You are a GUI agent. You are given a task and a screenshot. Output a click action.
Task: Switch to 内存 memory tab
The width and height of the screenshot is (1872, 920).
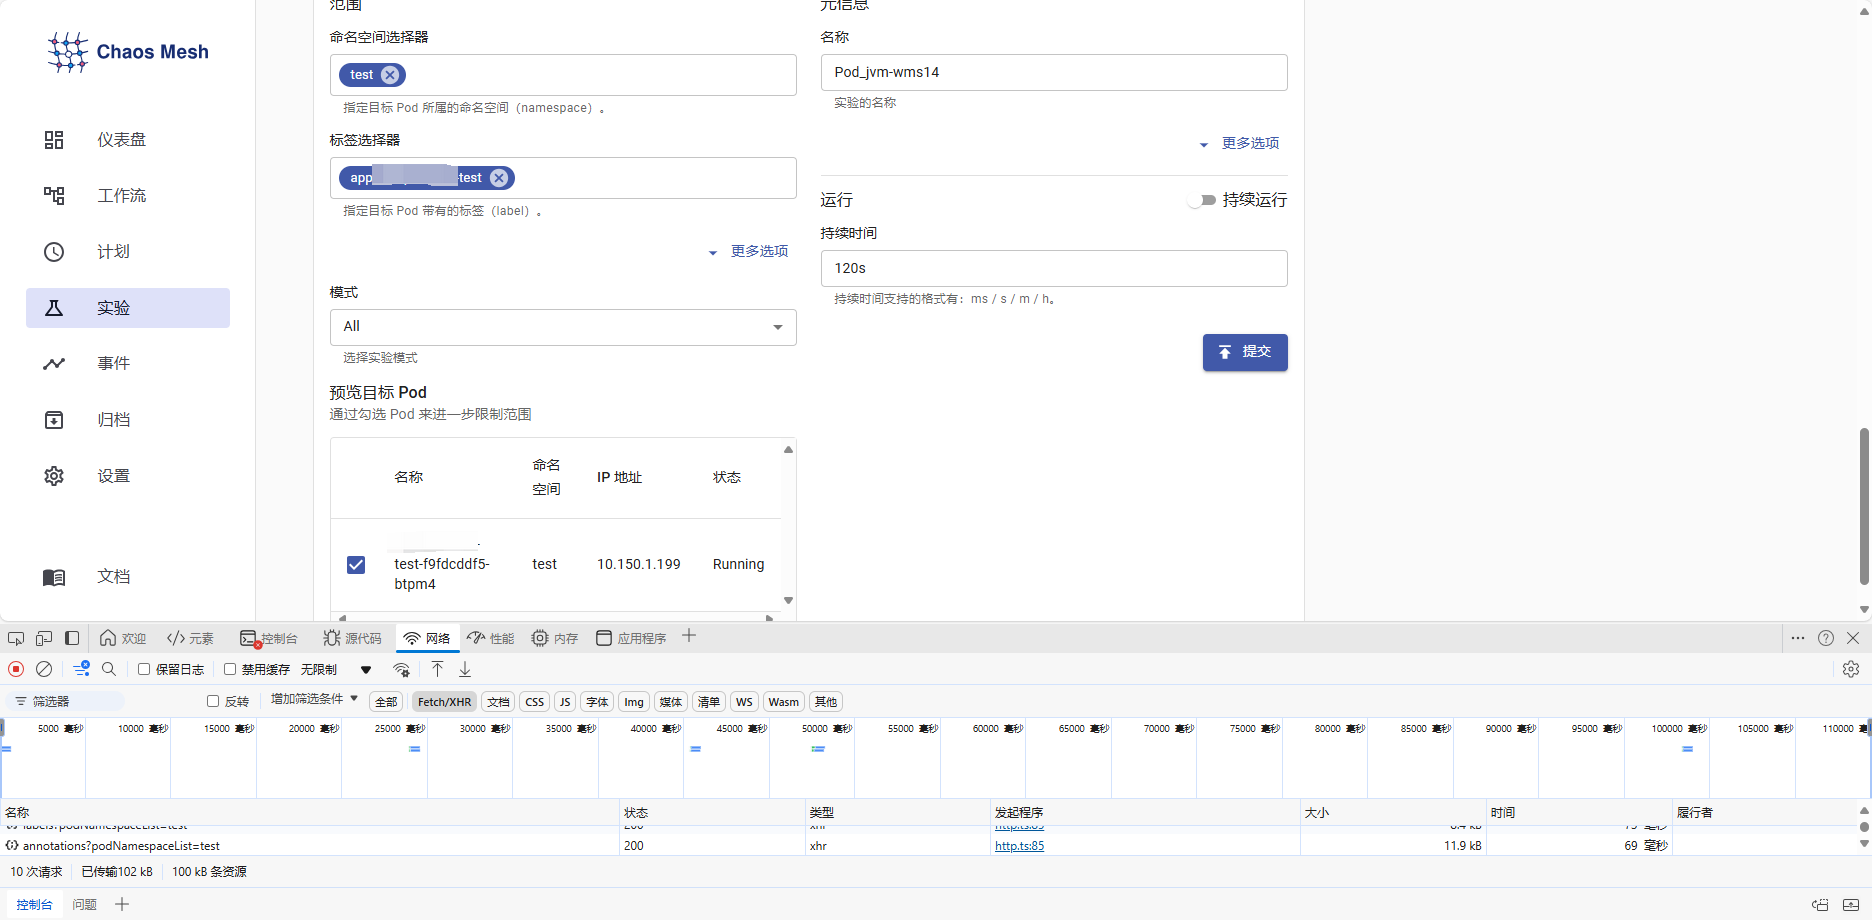click(555, 638)
